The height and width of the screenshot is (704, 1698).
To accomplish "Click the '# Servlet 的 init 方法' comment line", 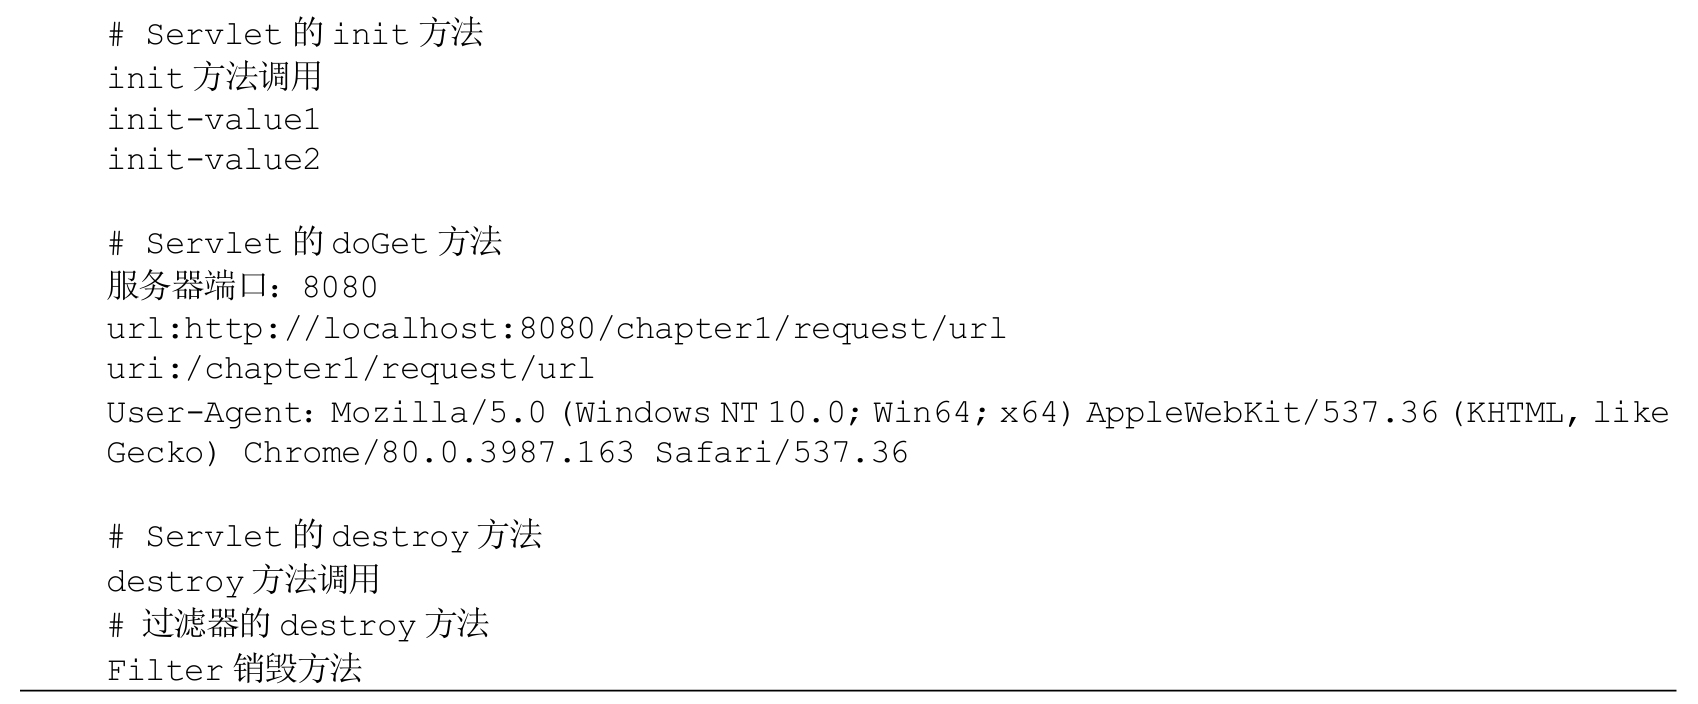I will click(x=295, y=34).
